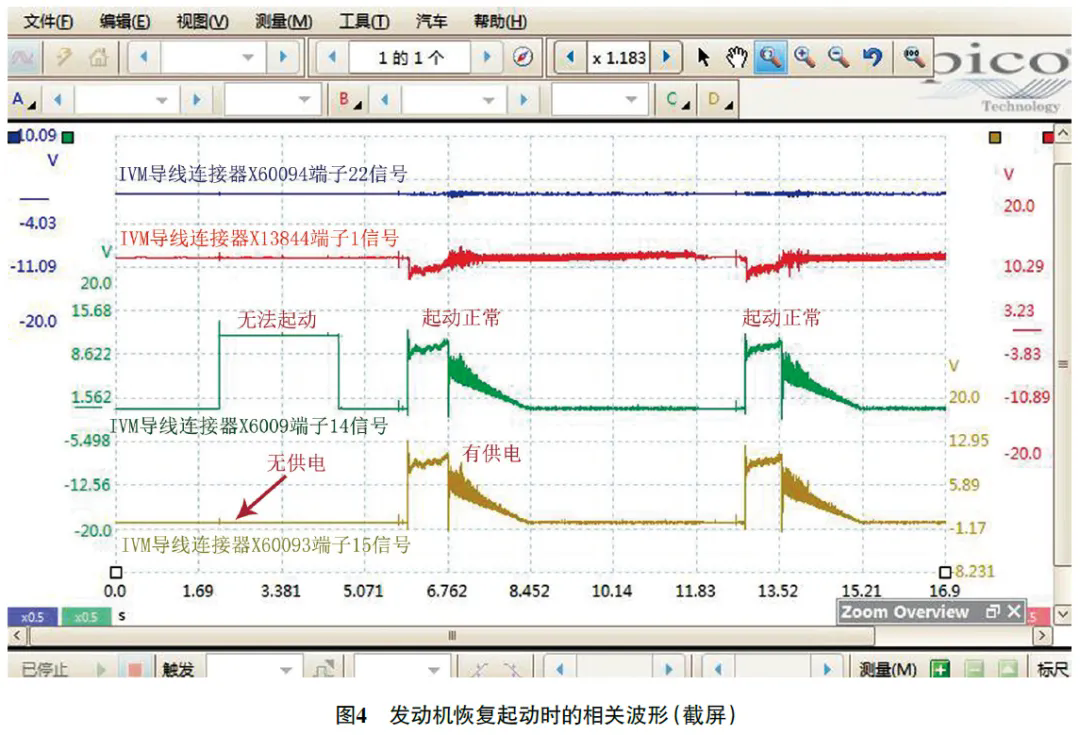Image resolution: width=1080 pixels, height=735 pixels.
Task: Click green x0.5 axis scale button
Action: (x=86, y=617)
